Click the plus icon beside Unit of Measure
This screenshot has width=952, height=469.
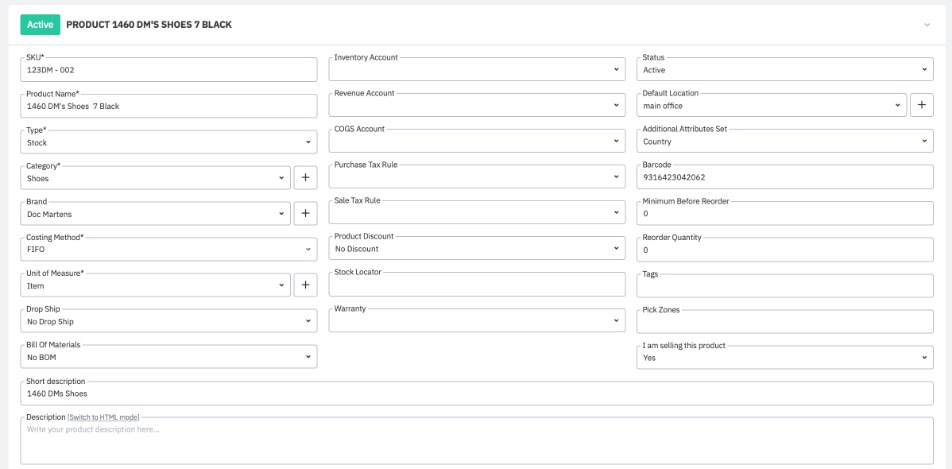[x=305, y=285]
